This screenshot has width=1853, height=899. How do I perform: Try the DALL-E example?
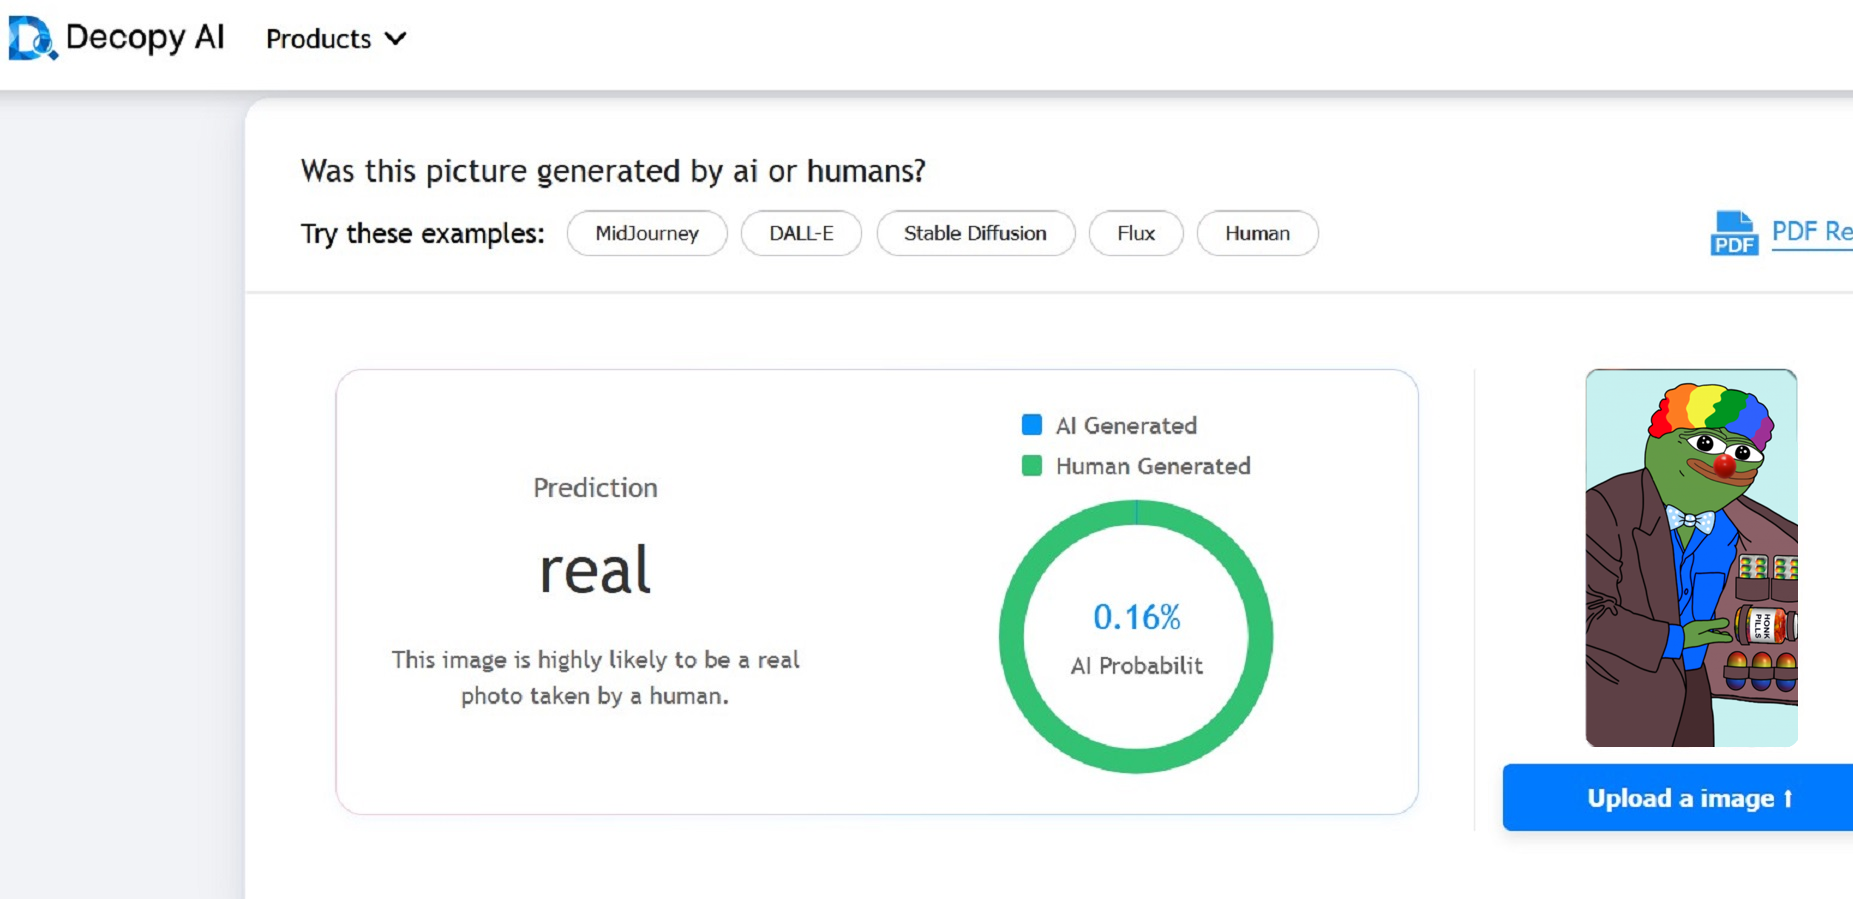801,233
